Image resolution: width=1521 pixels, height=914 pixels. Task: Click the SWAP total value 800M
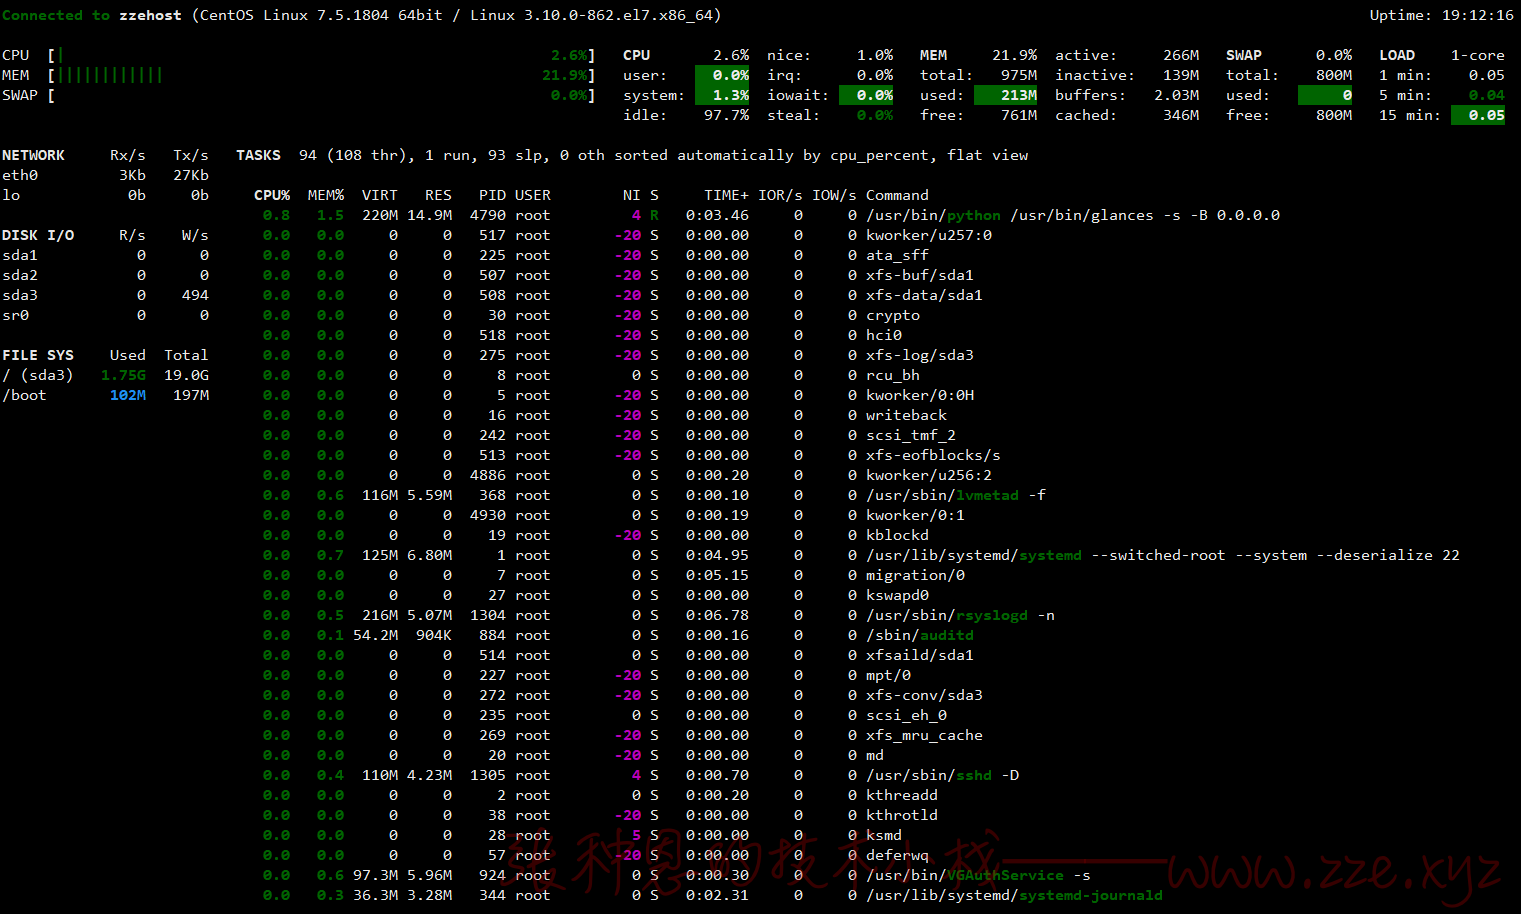click(1334, 75)
